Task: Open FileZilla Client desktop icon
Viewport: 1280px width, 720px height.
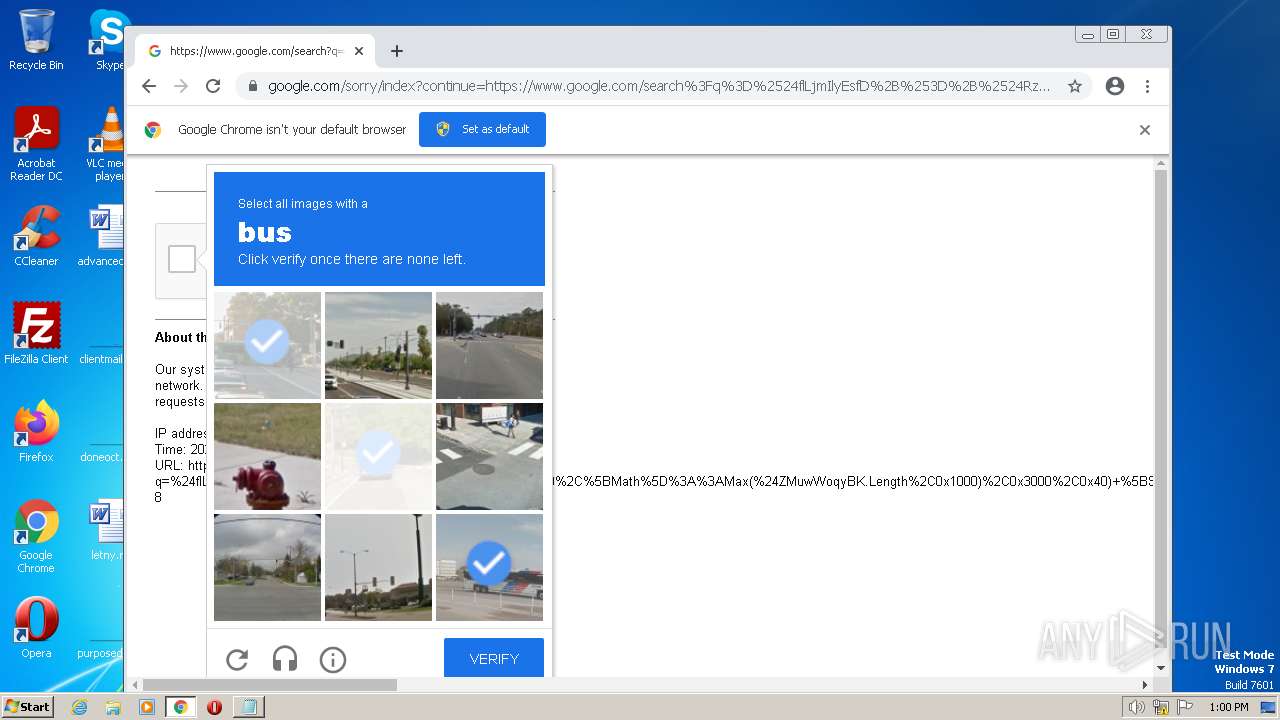Action: pyautogui.click(x=36, y=333)
